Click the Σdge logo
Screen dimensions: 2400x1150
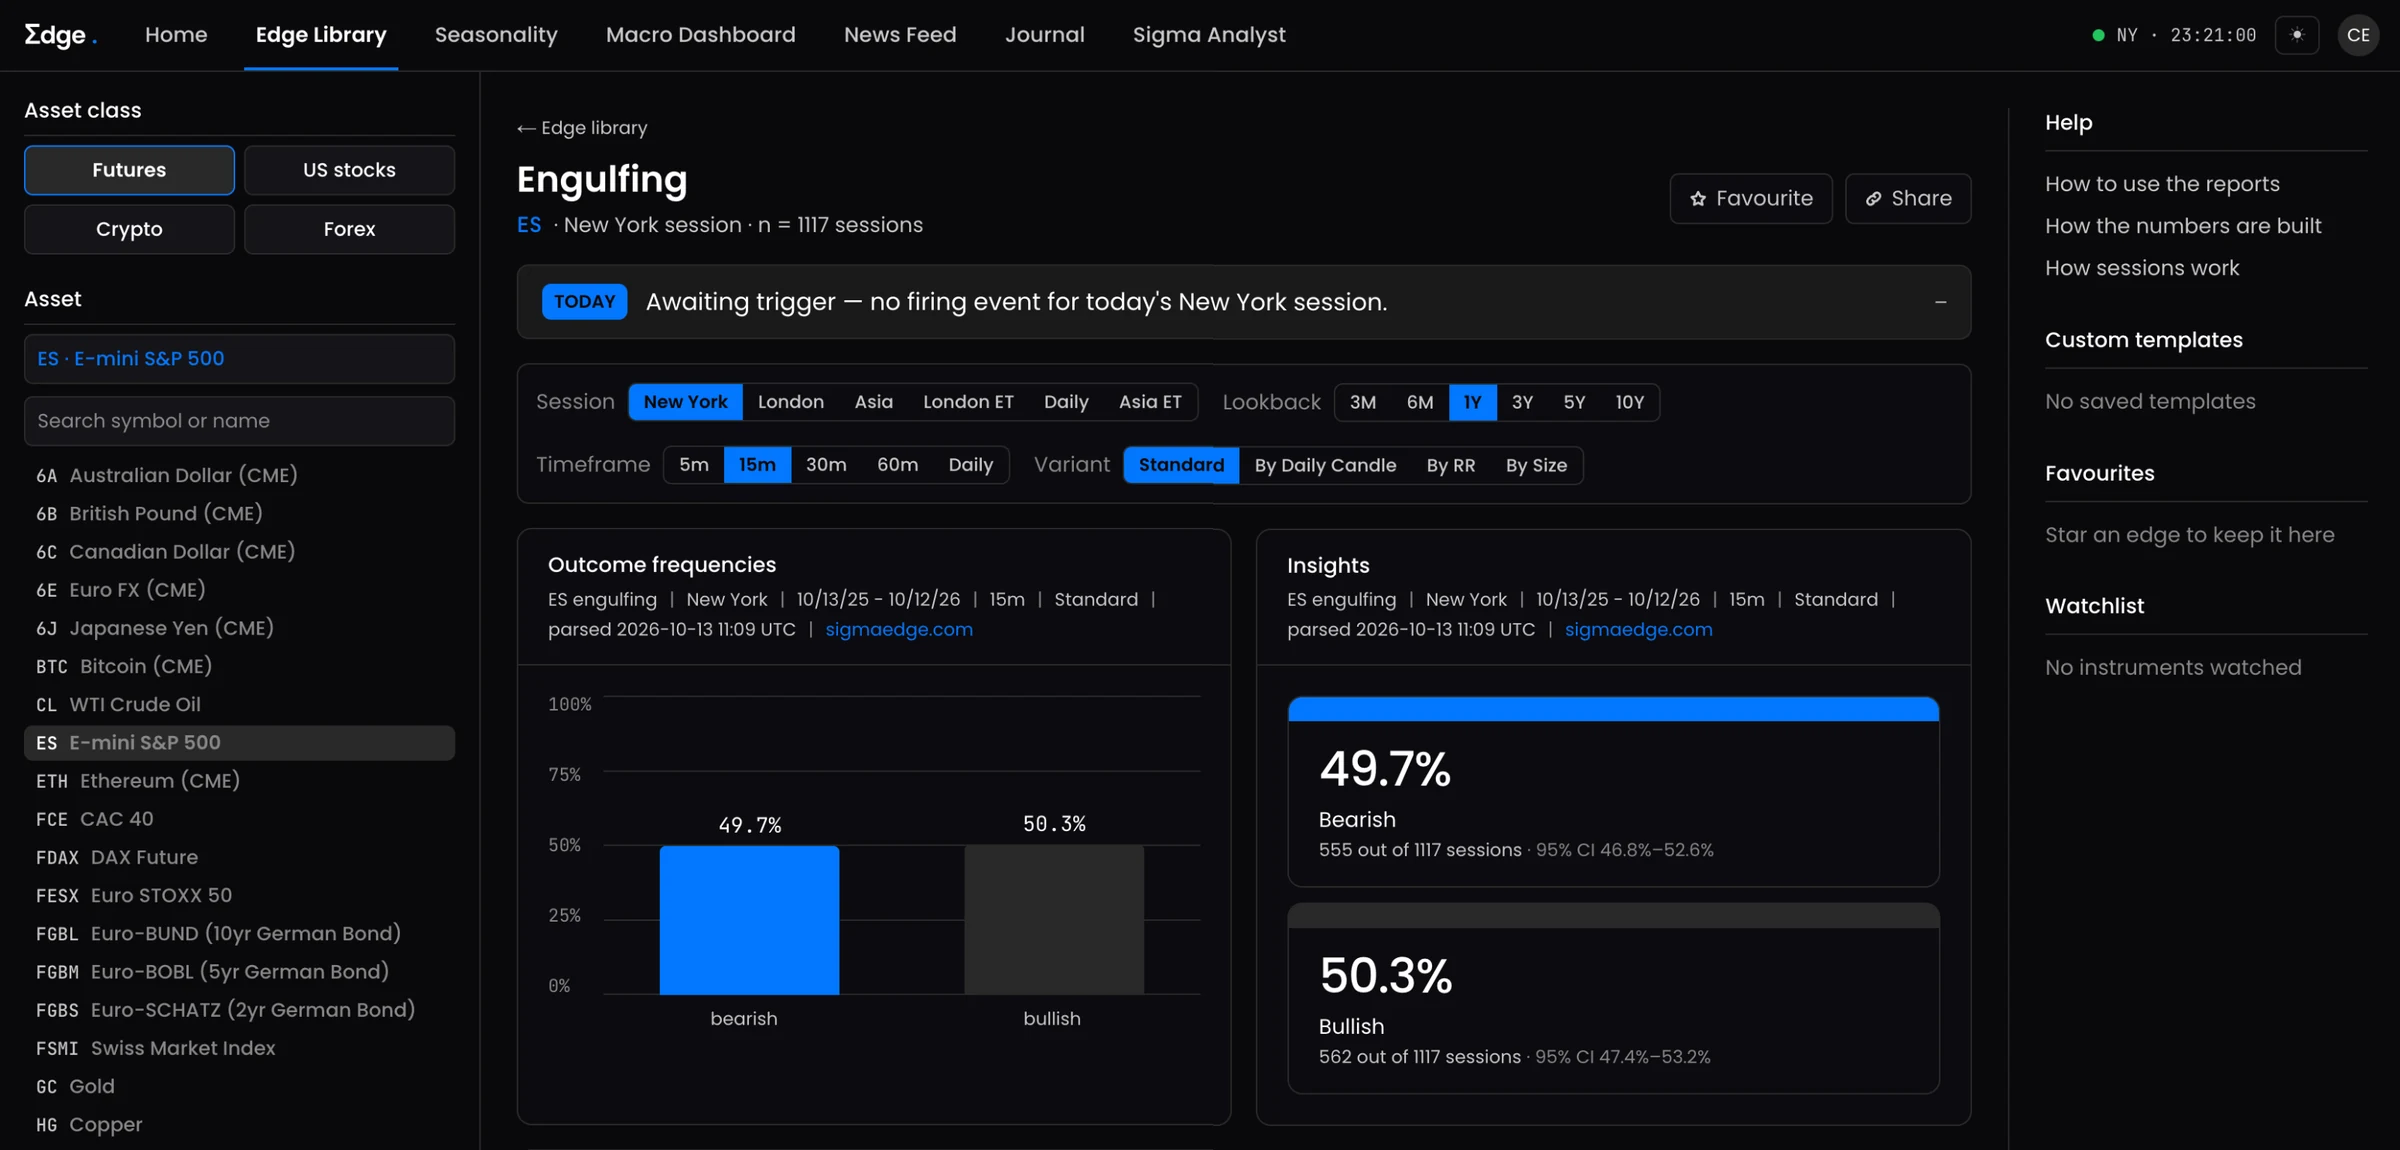(60, 35)
